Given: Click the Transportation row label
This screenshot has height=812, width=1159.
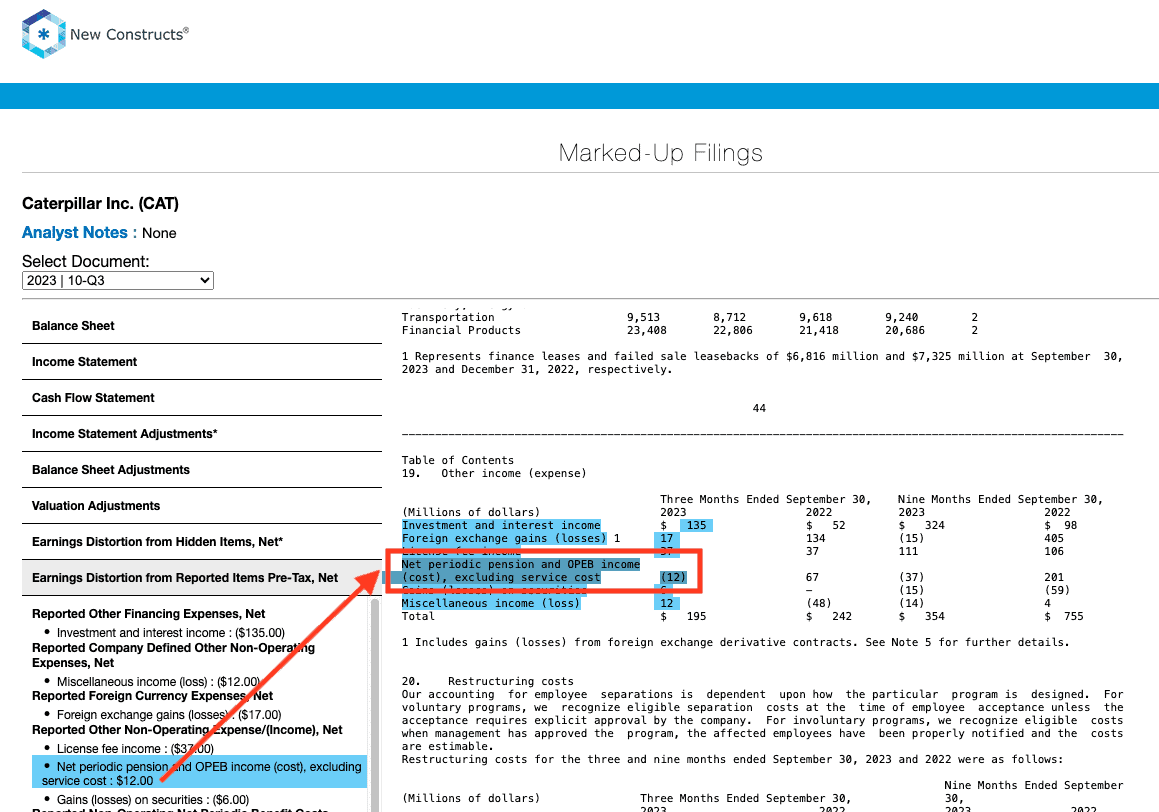Looking at the screenshot, I should click(x=448, y=318).
